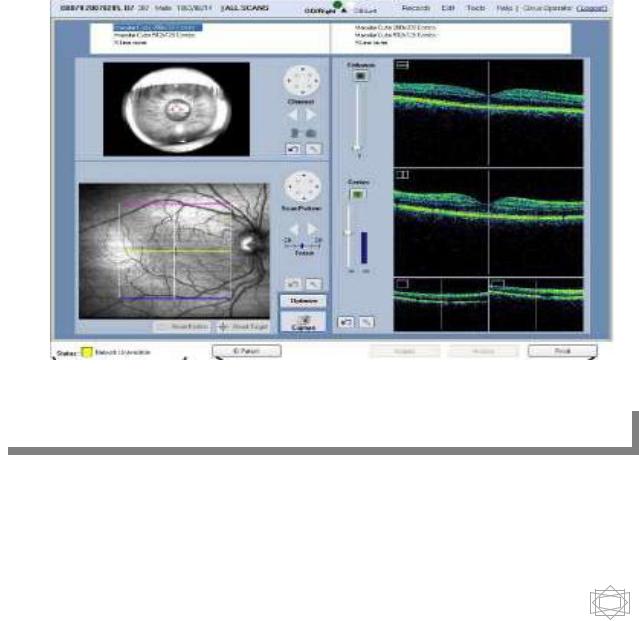Open the Records menu
The image size is (639, 621).
[415, 8]
